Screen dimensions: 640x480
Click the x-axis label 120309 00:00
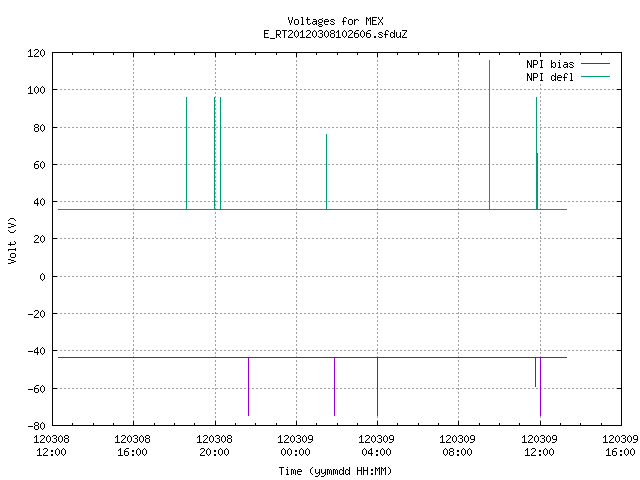pos(296,445)
